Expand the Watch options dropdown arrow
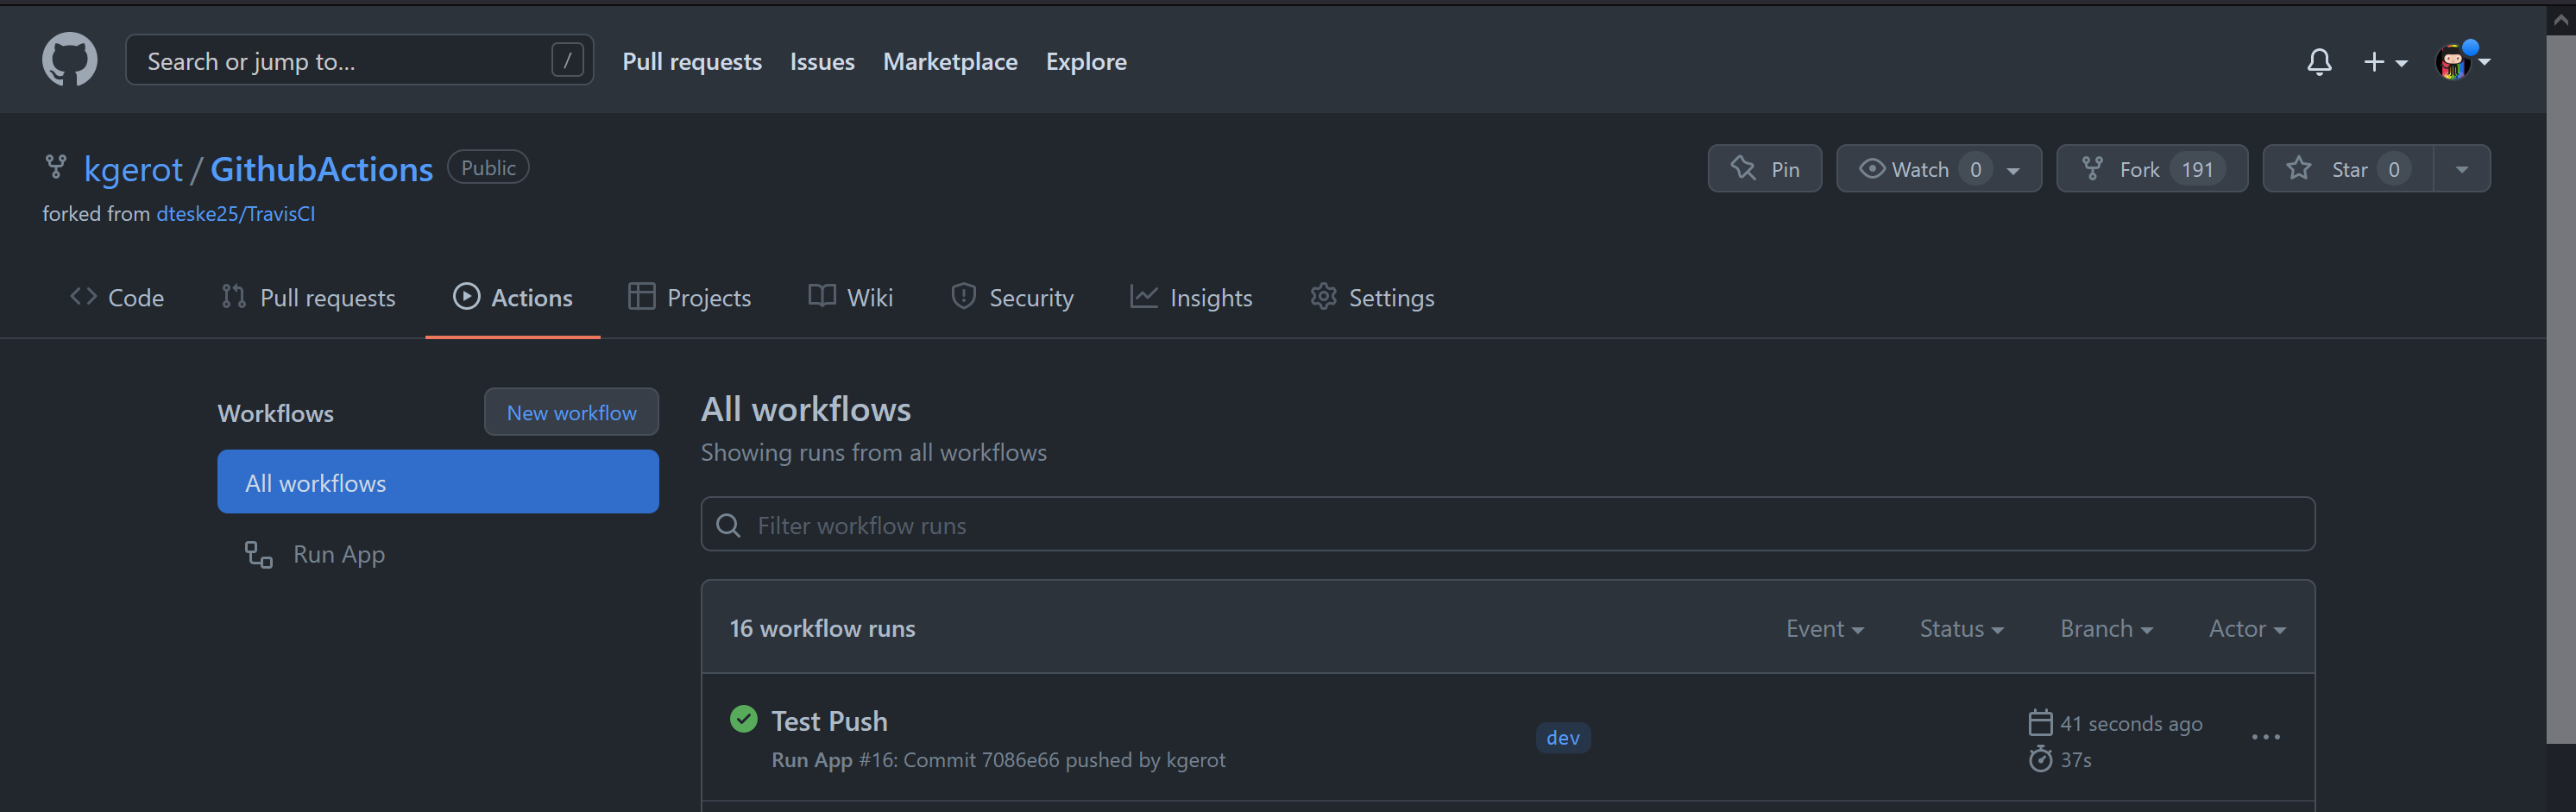2576x812 pixels. coord(2014,170)
